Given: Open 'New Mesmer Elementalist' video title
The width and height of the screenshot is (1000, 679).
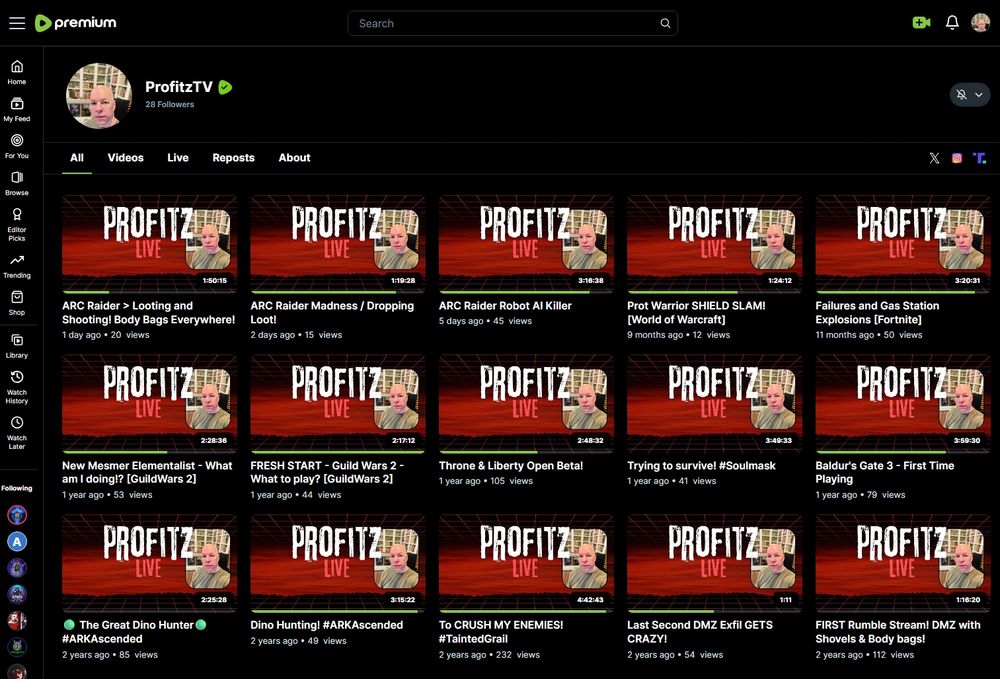Looking at the screenshot, I should click(x=147, y=472).
